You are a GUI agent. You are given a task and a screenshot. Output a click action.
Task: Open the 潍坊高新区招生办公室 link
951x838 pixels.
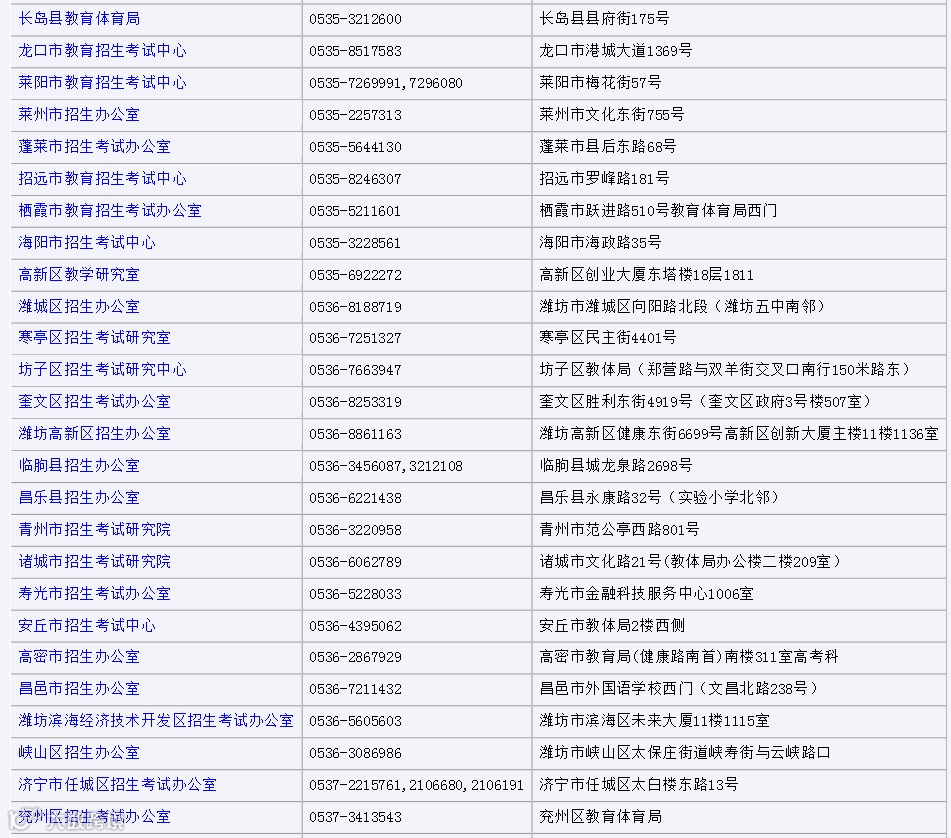pos(95,434)
